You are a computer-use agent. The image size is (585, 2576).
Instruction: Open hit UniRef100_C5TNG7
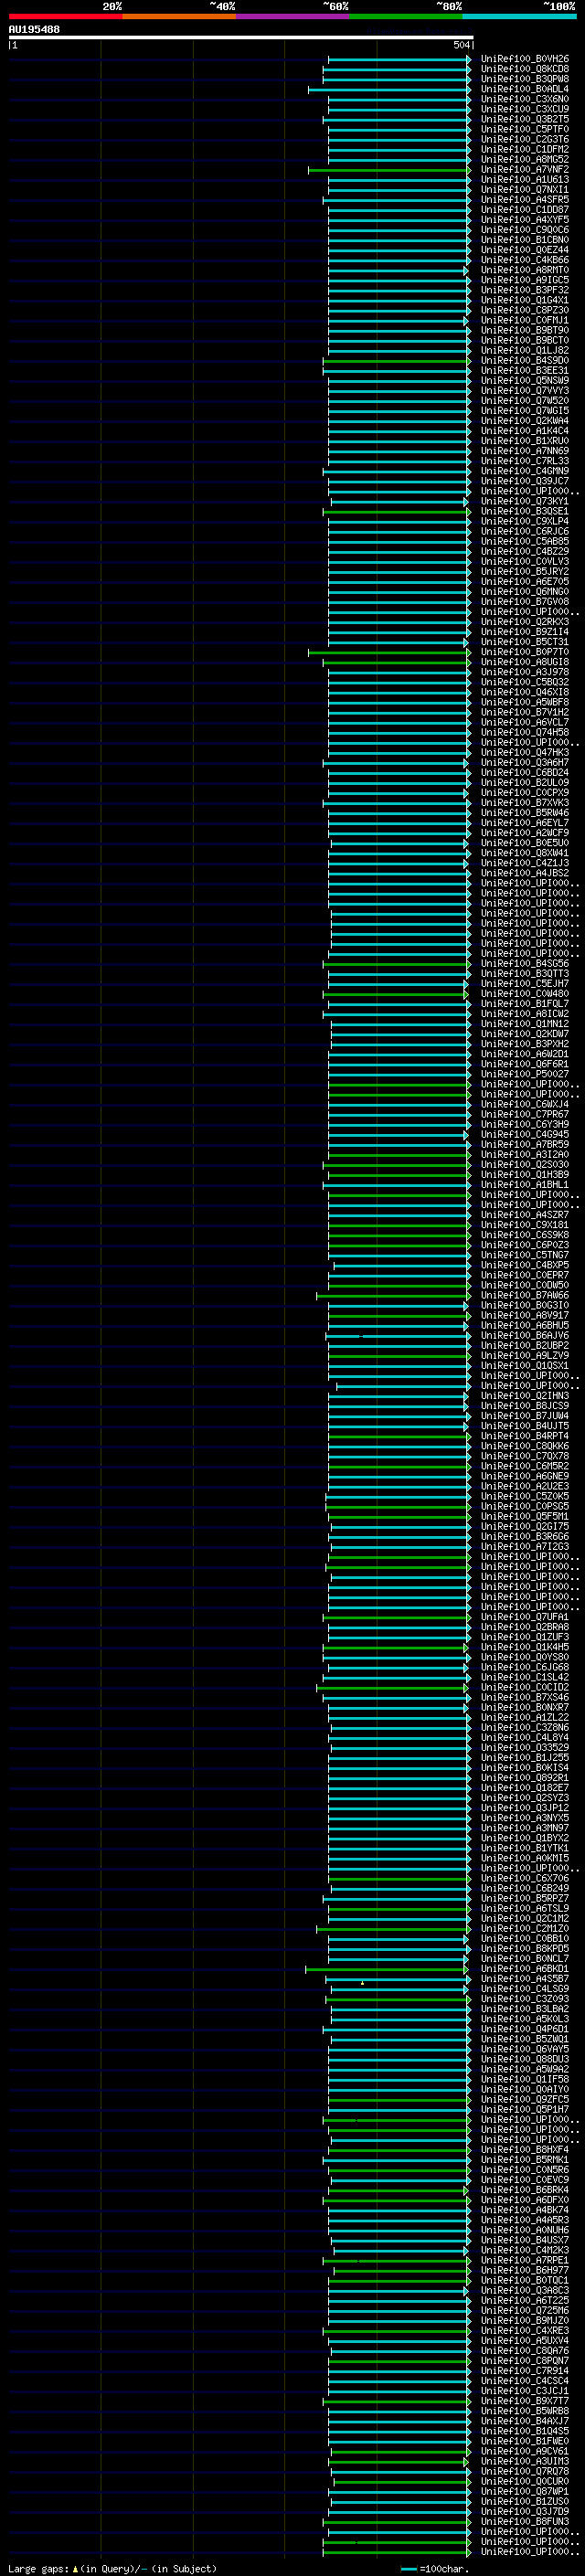[524, 1256]
